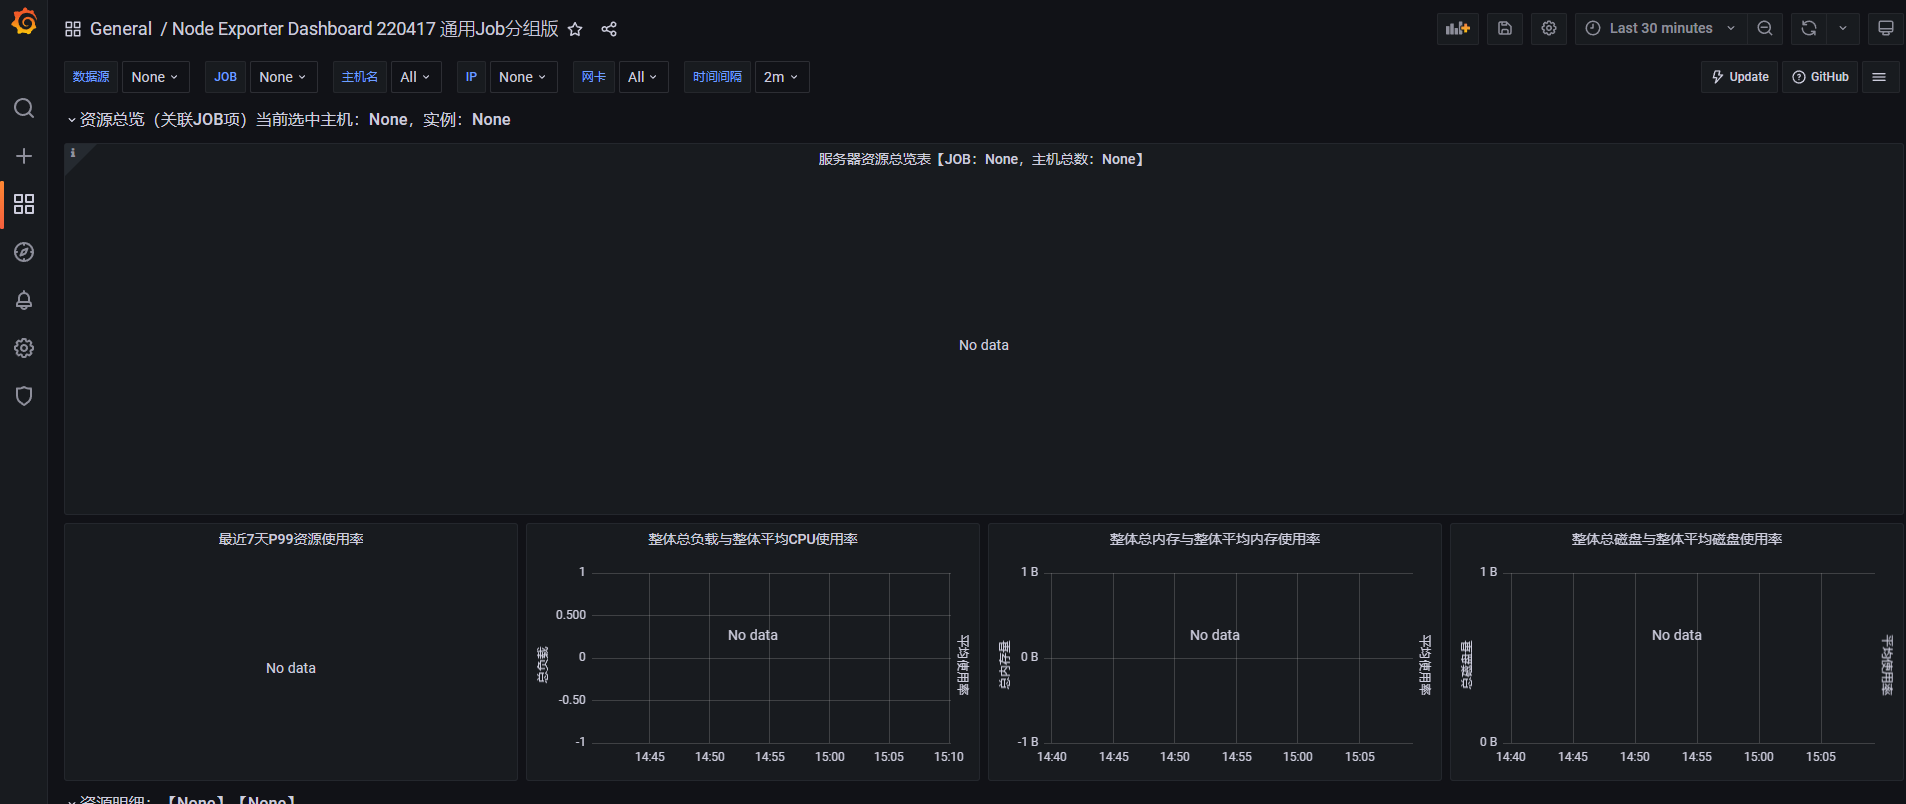This screenshot has height=804, width=1906.
Task: Open the 时间间隔 2m dropdown
Action: coord(782,77)
